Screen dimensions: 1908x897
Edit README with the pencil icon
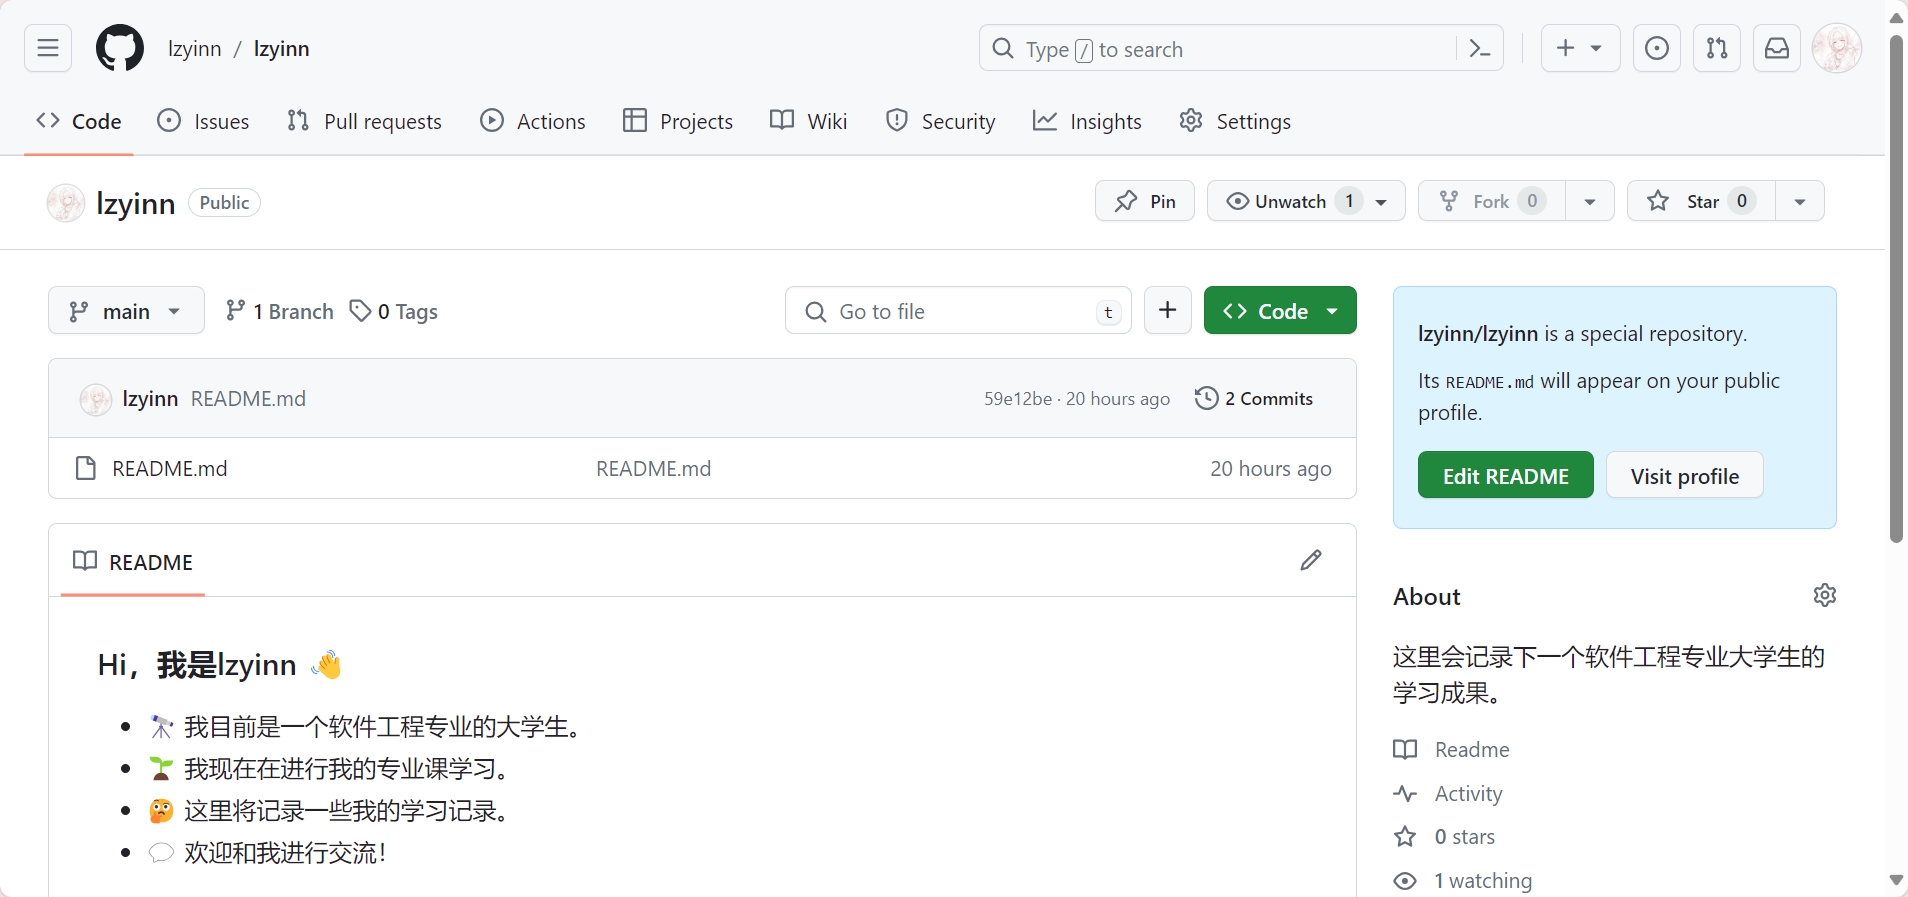click(1311, 560)
